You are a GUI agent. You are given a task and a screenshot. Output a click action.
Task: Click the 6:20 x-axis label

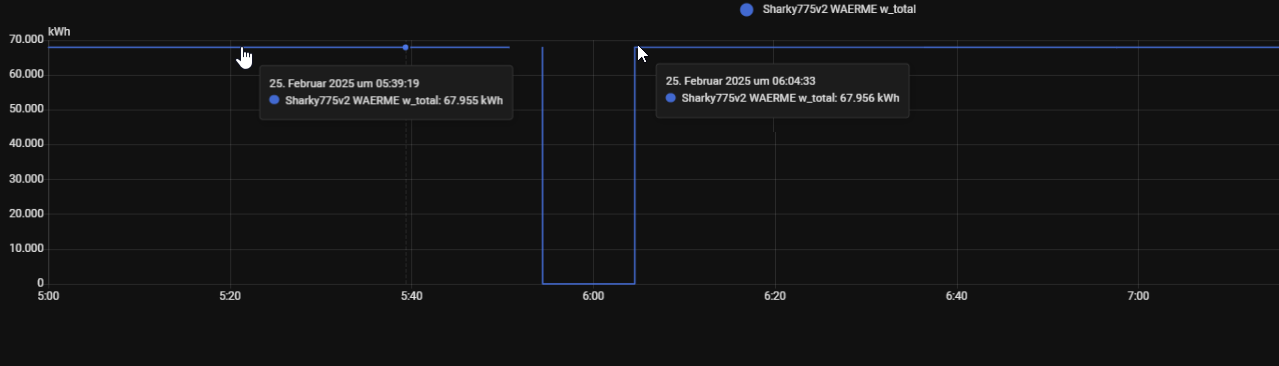pyautogui.click(x=775, y=296)
